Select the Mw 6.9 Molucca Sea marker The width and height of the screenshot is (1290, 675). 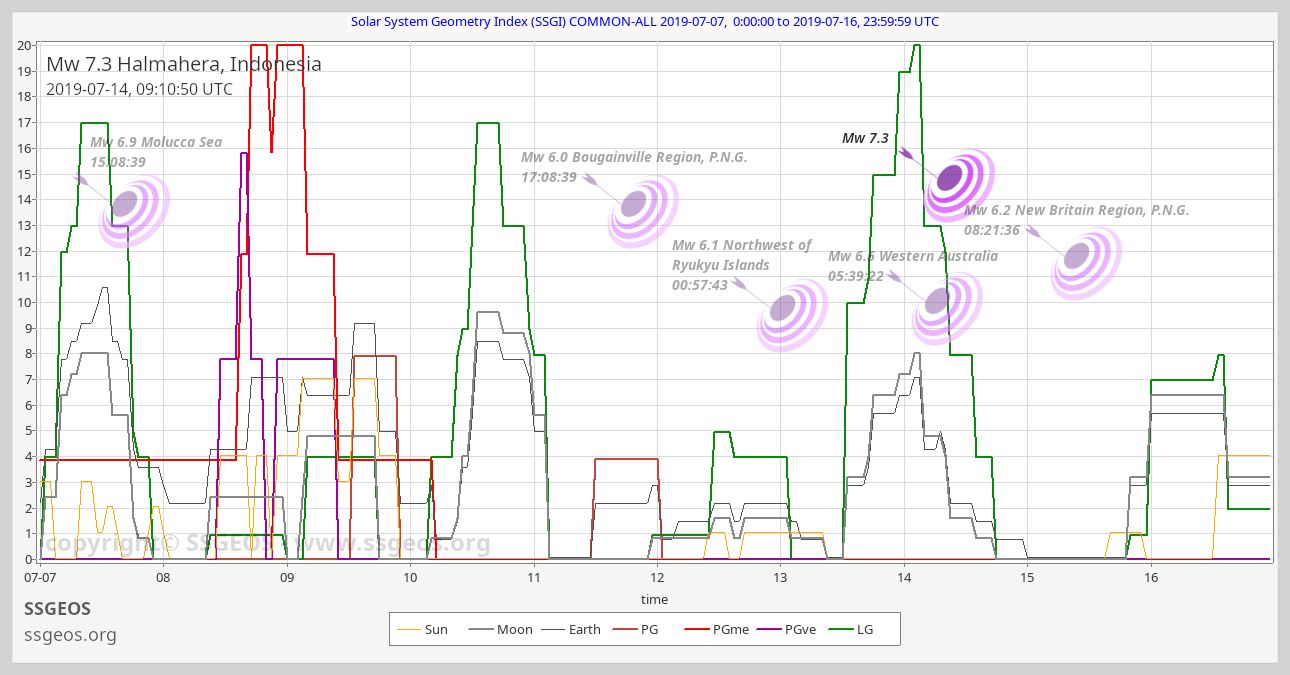click(x=133, y=210)
